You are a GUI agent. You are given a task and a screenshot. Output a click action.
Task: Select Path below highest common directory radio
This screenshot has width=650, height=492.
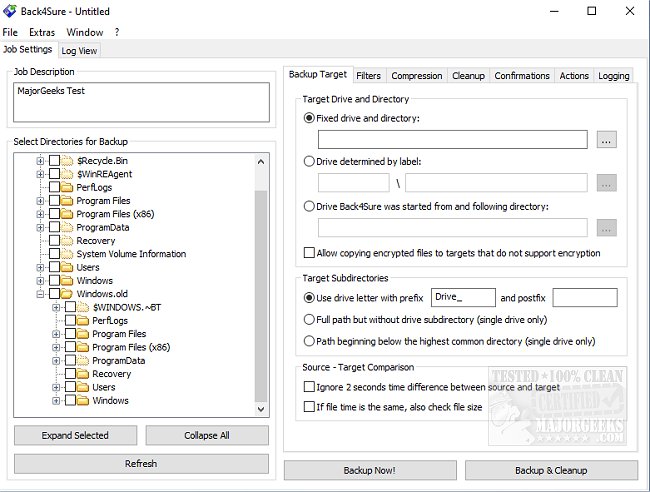click(309, 341)
